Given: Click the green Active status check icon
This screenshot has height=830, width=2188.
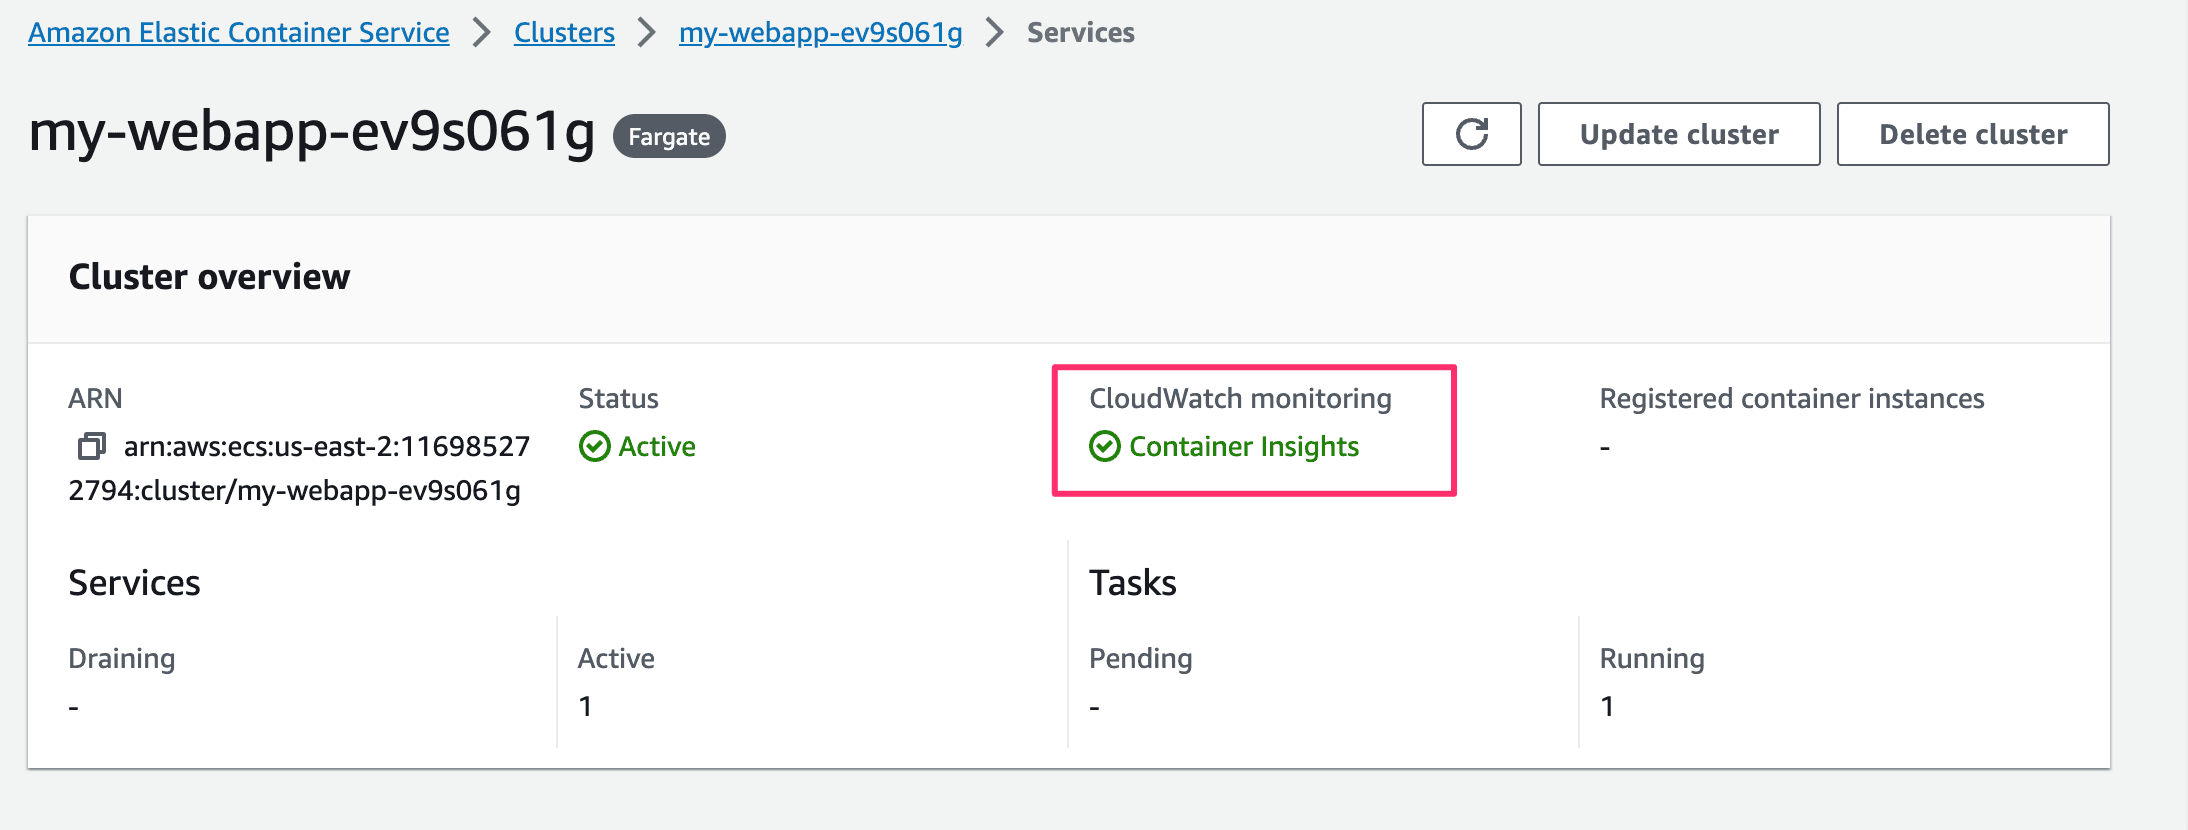Looking at the screenshot, I should point(594,446).
